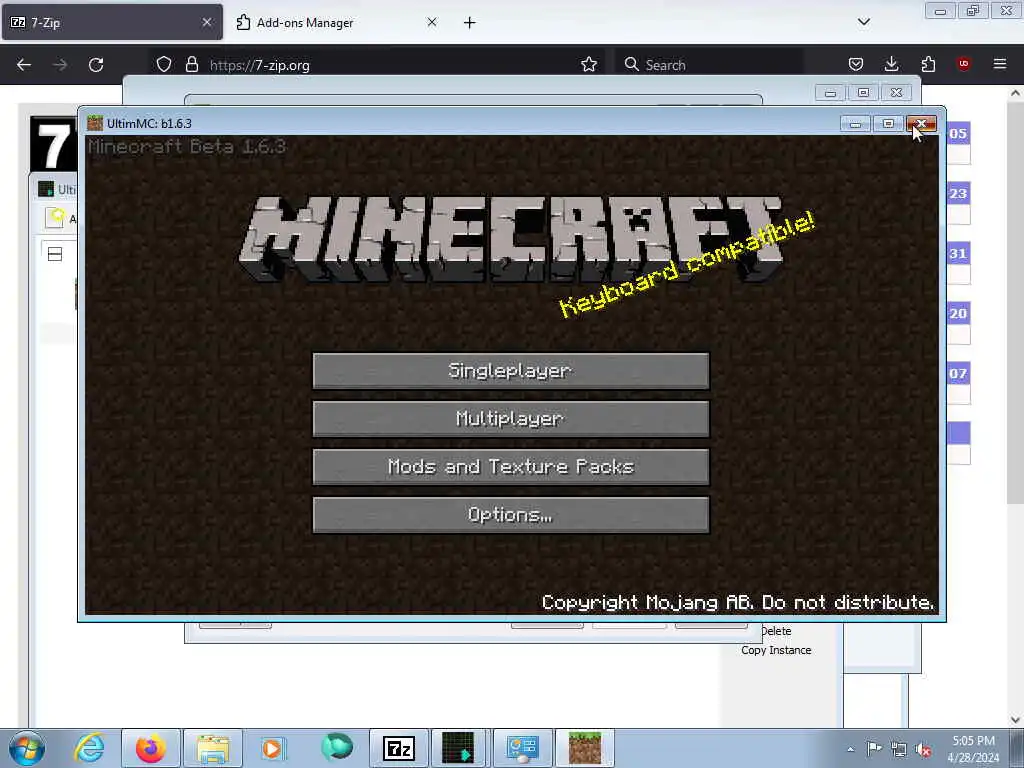List all tabs dropdown arrow
This screenshot has width=1024, height=768.
tap(864, 22)
